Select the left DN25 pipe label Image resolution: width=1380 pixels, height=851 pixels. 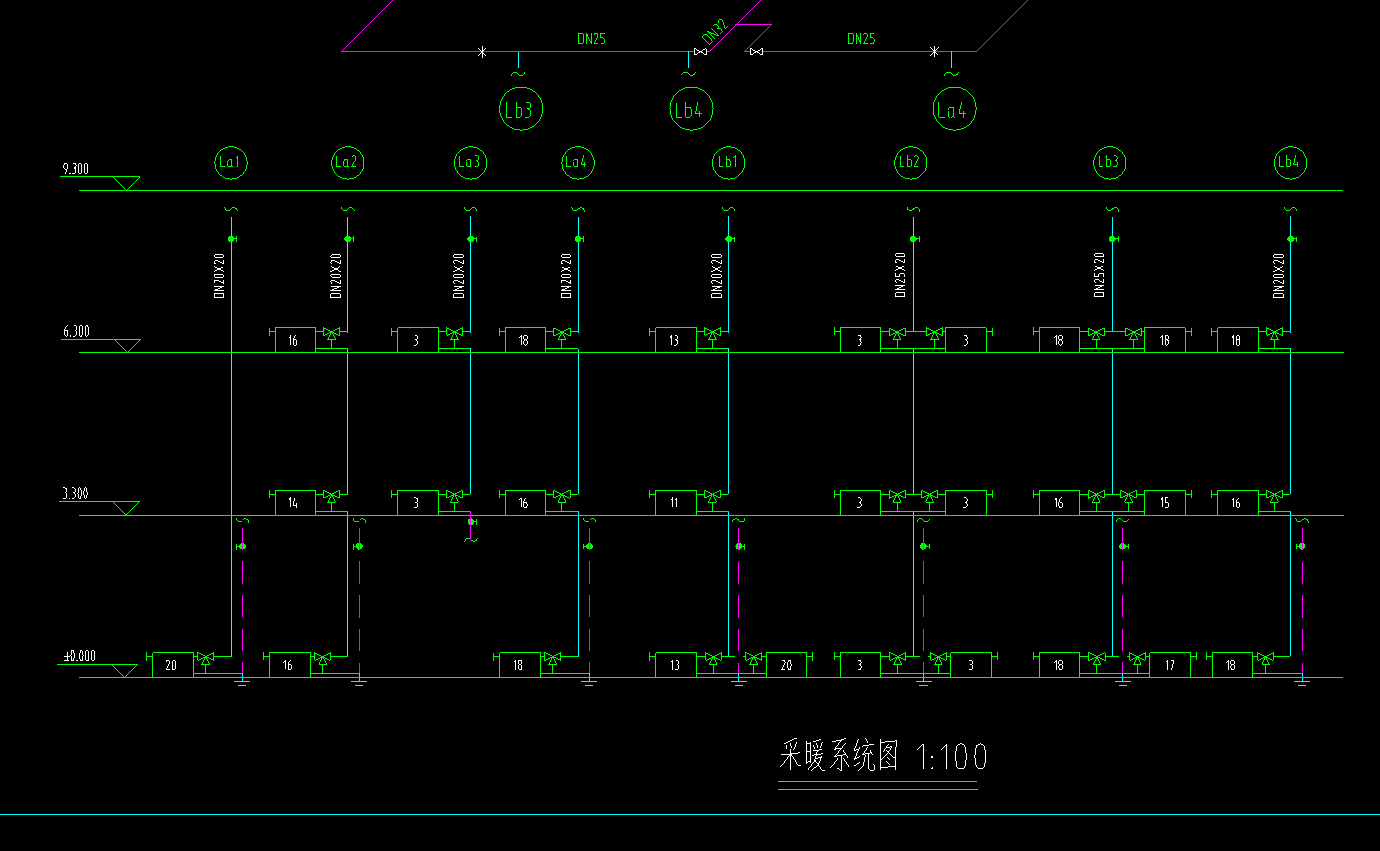coord(591,39)
